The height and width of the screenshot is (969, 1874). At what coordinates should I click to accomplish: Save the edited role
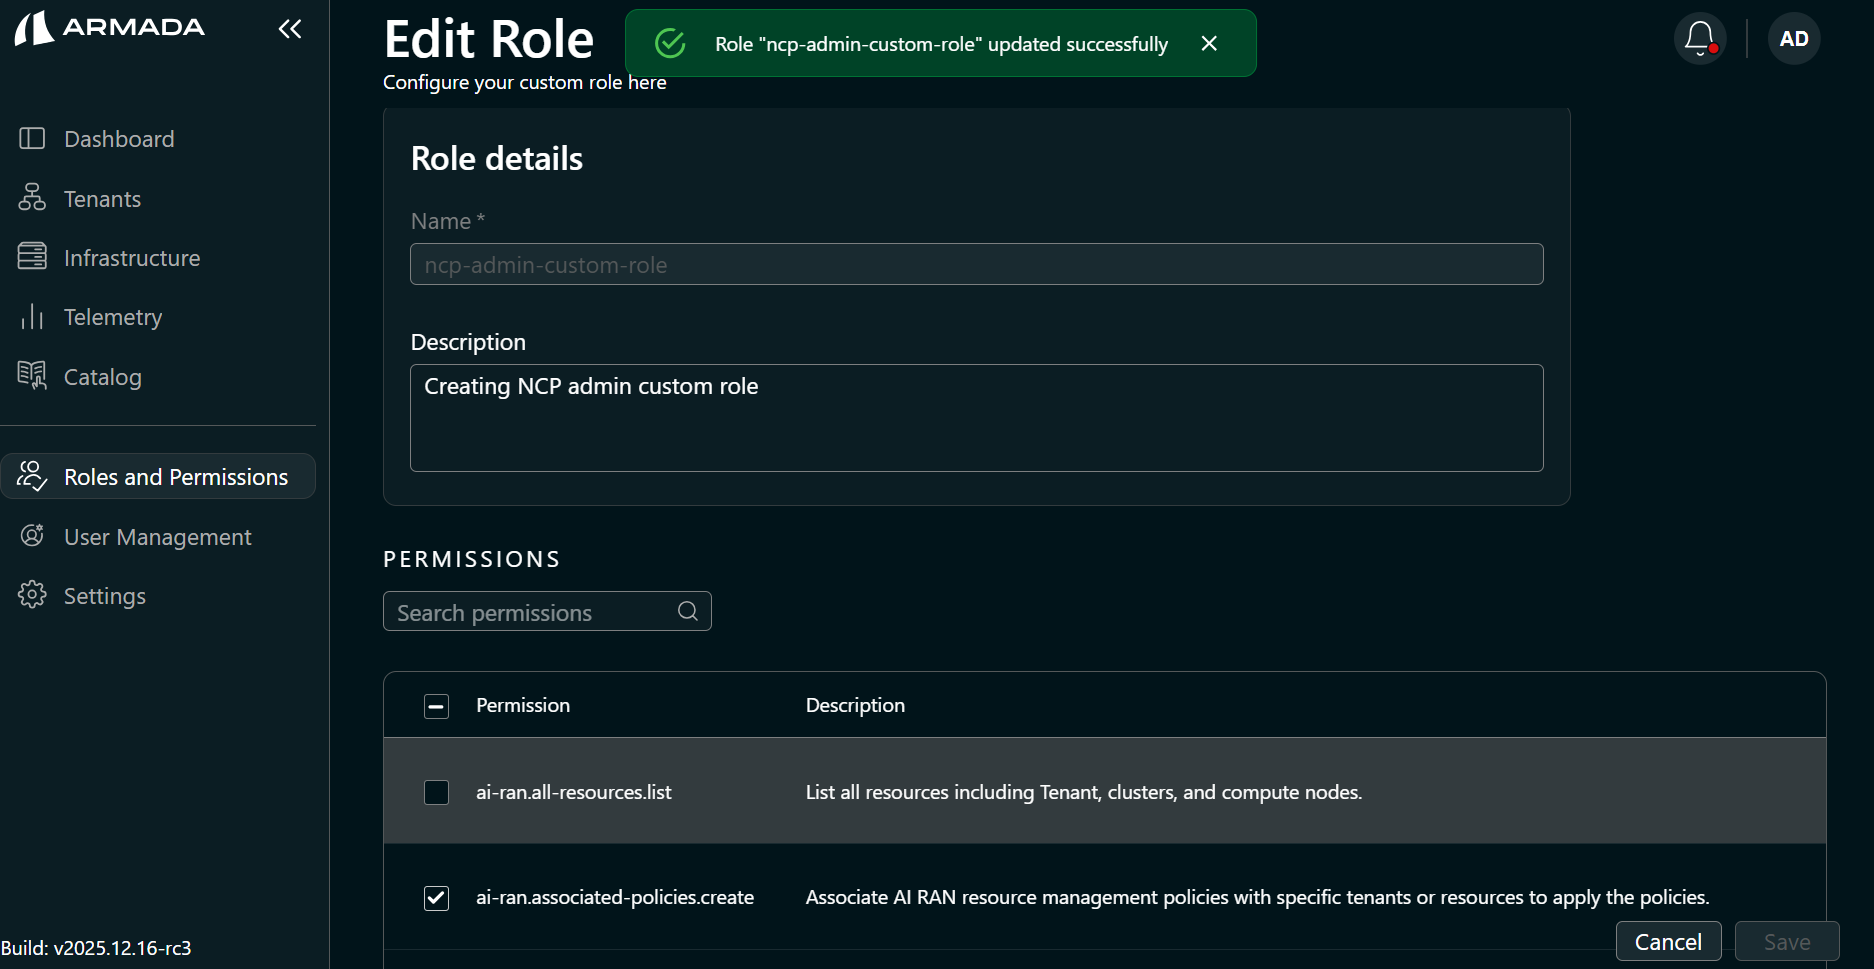pyautogui.click(x=1787, y=941)
